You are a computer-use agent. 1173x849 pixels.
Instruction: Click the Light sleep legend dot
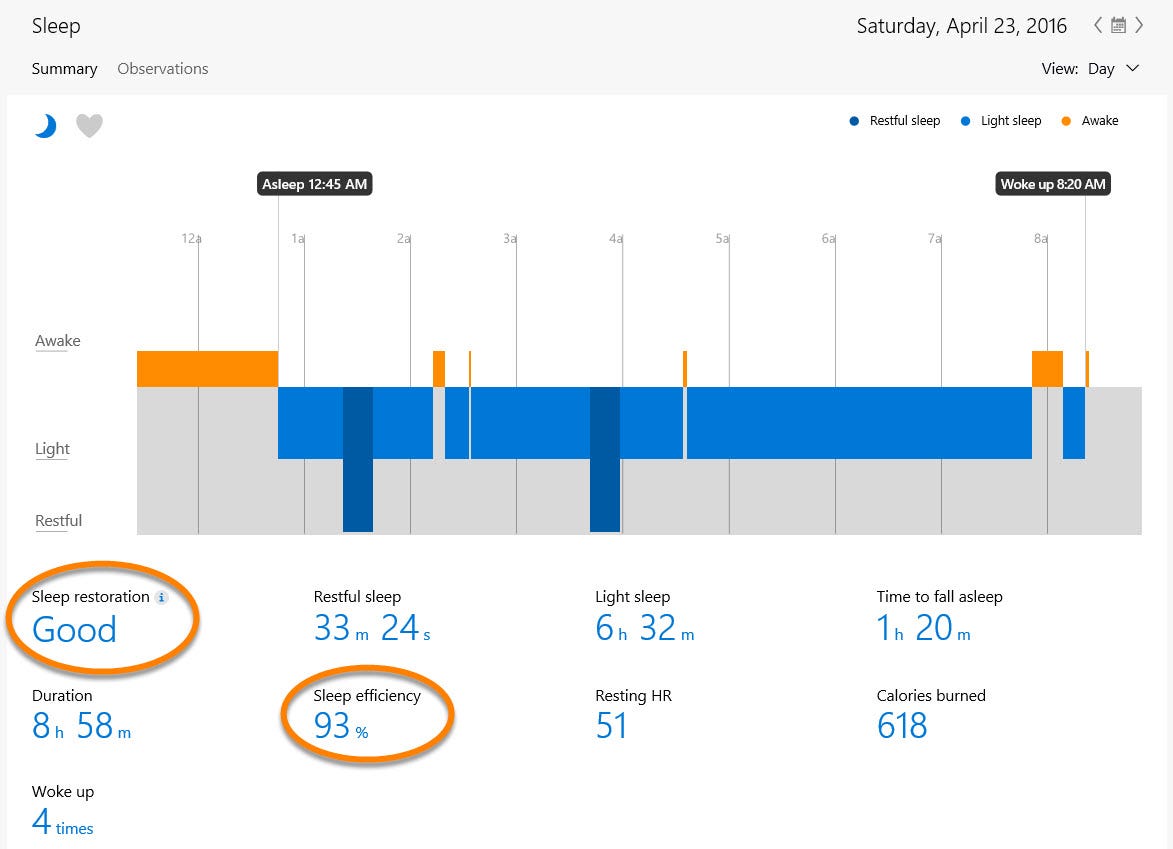click(963, 120)
